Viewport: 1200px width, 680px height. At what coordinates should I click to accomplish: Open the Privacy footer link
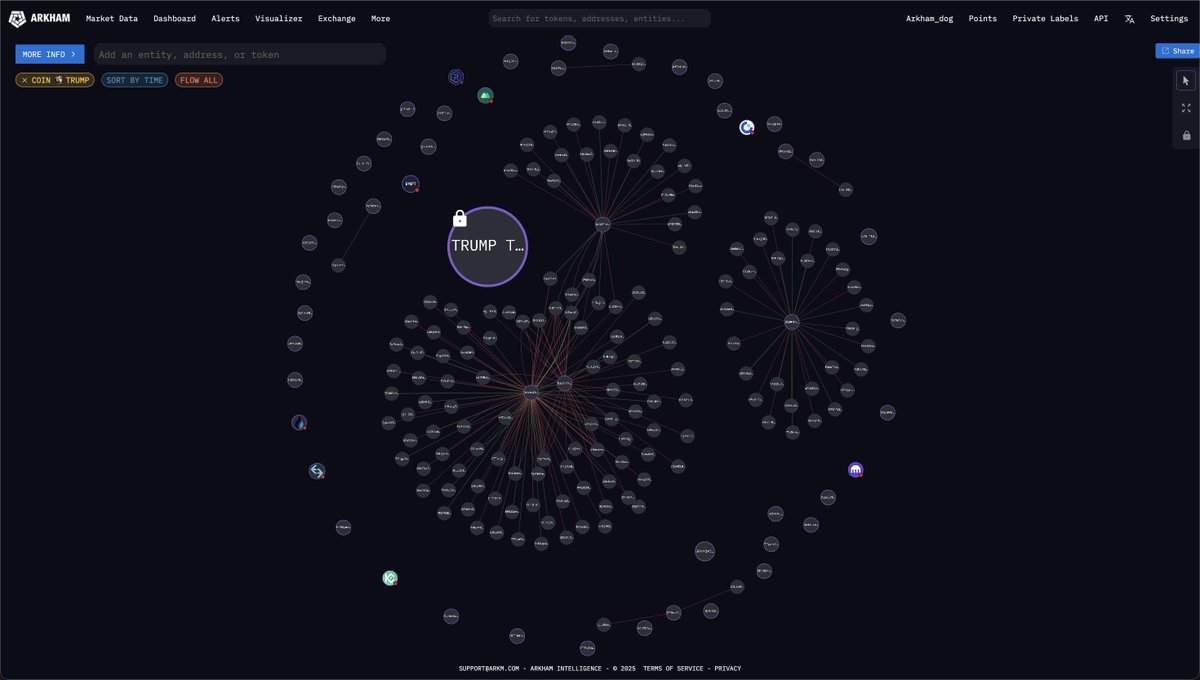[728, 668]
